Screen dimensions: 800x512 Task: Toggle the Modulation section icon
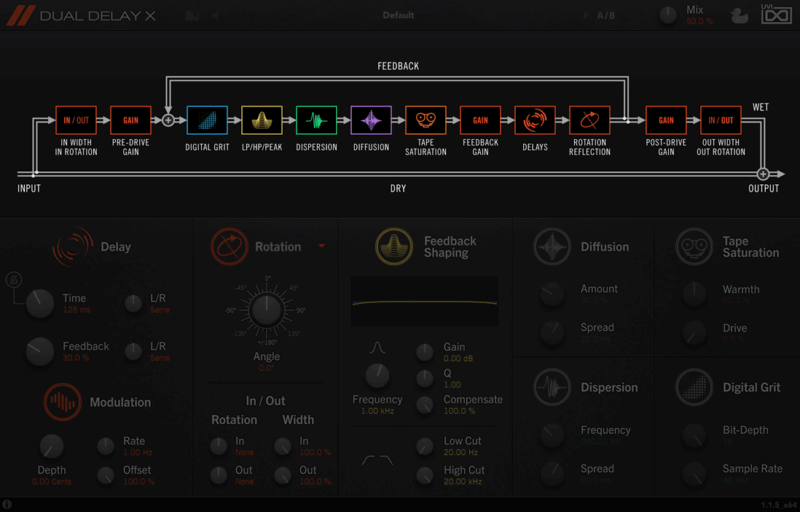point(62,402)
